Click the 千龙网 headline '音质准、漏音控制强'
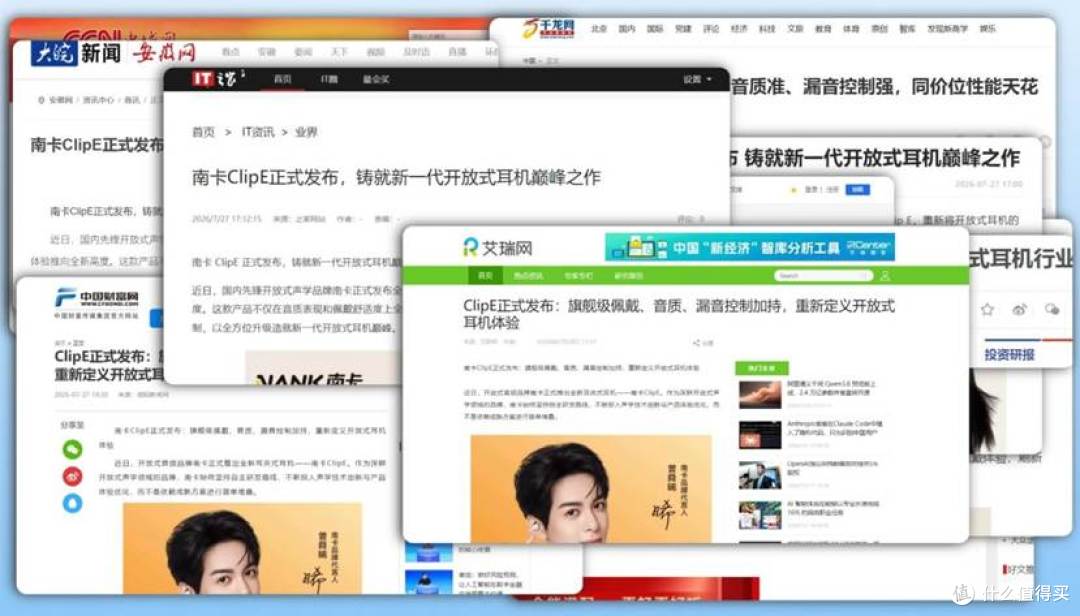This screenshot has height=616, width=1080. point(884,86)
